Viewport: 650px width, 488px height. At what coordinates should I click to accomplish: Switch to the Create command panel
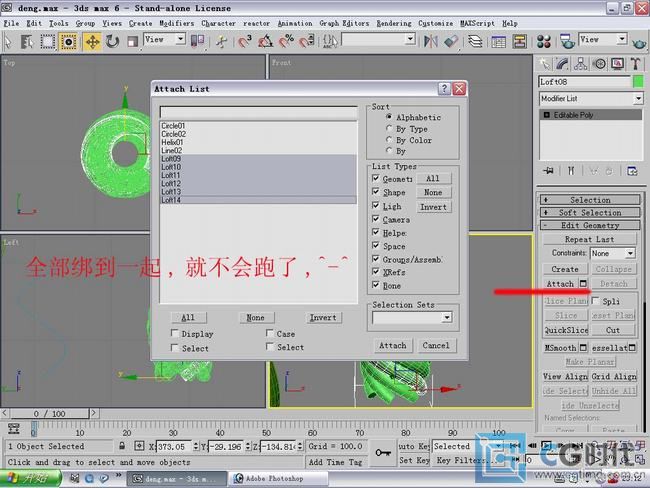point(544,64)
